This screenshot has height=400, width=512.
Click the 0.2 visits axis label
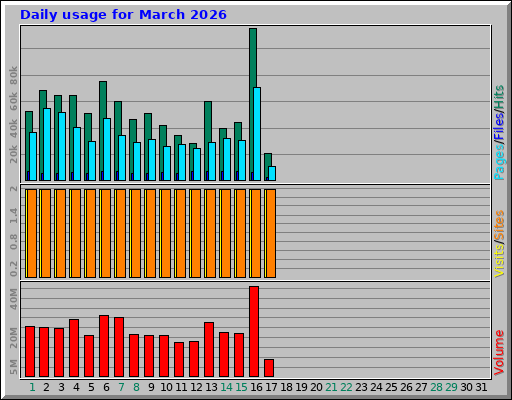point(13,269)
